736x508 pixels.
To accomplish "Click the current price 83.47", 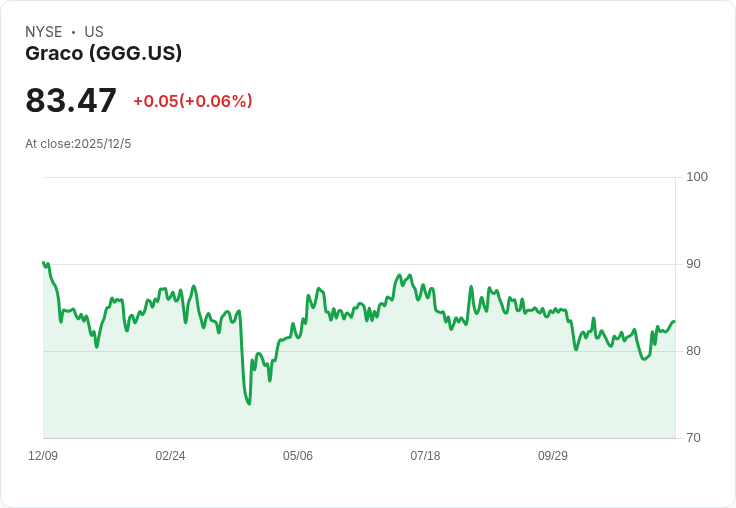I will (71, 101).
